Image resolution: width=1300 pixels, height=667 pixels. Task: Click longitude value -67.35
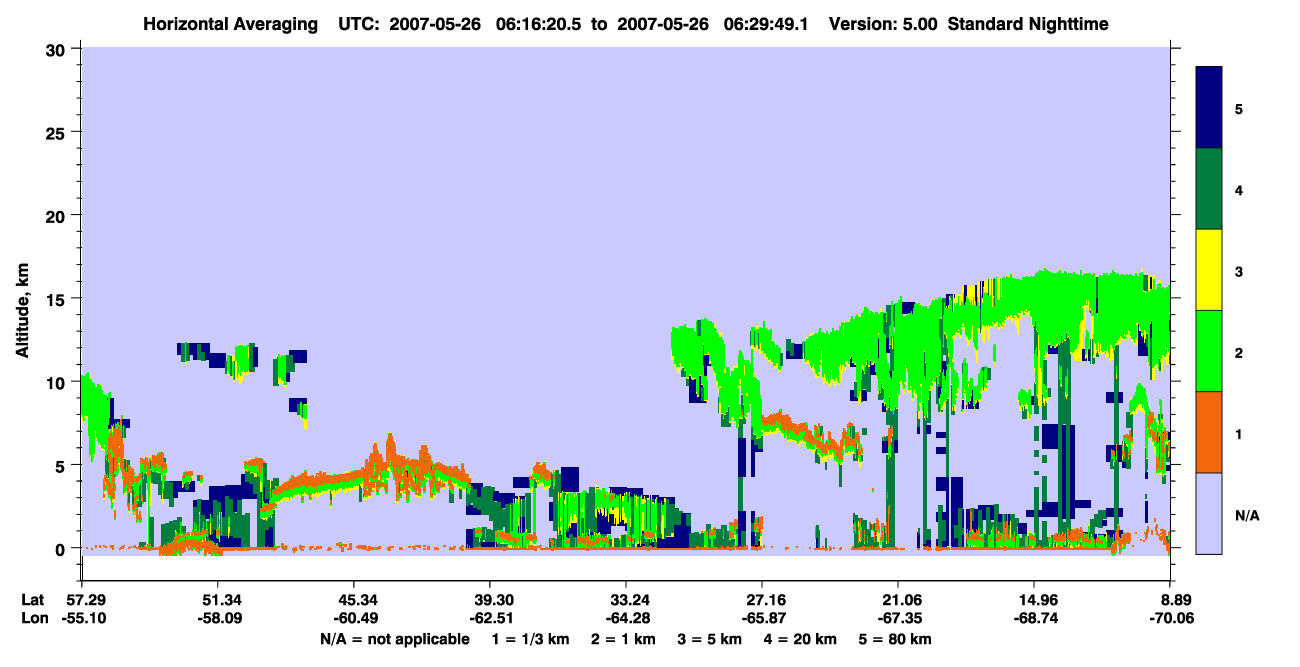898,618
